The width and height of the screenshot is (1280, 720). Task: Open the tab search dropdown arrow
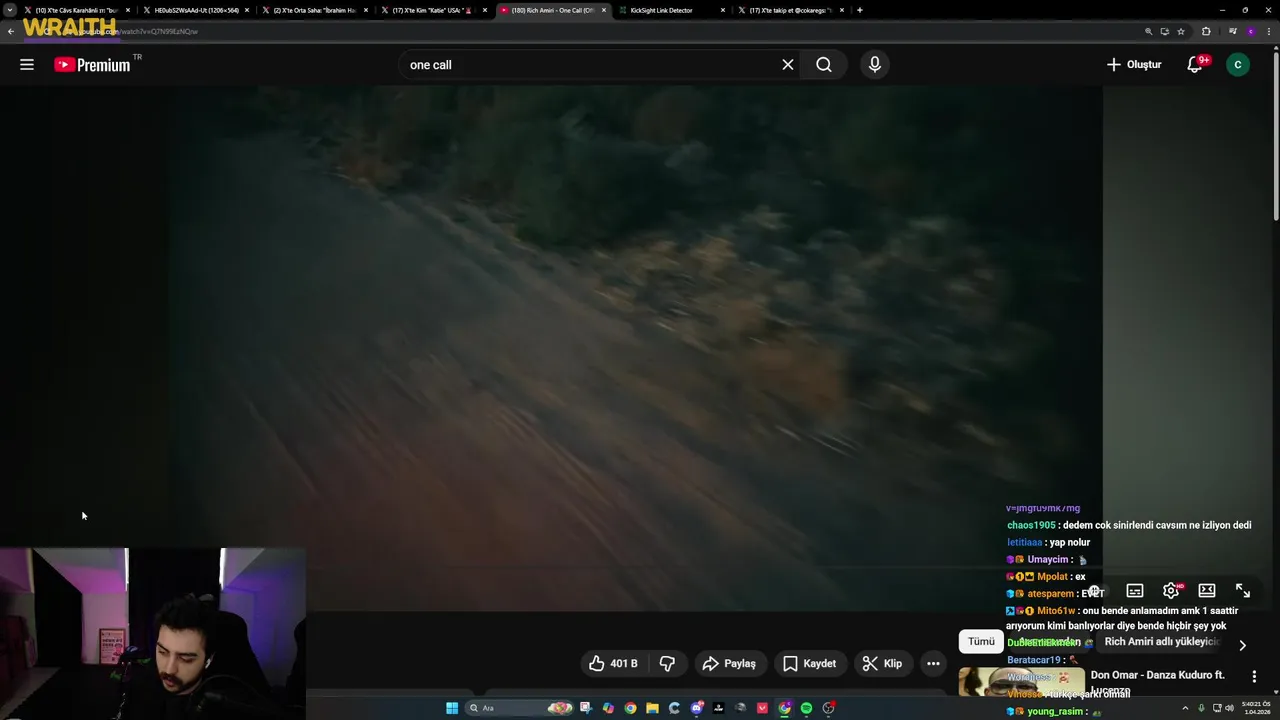pyautogui.click(x=9, y=10)
